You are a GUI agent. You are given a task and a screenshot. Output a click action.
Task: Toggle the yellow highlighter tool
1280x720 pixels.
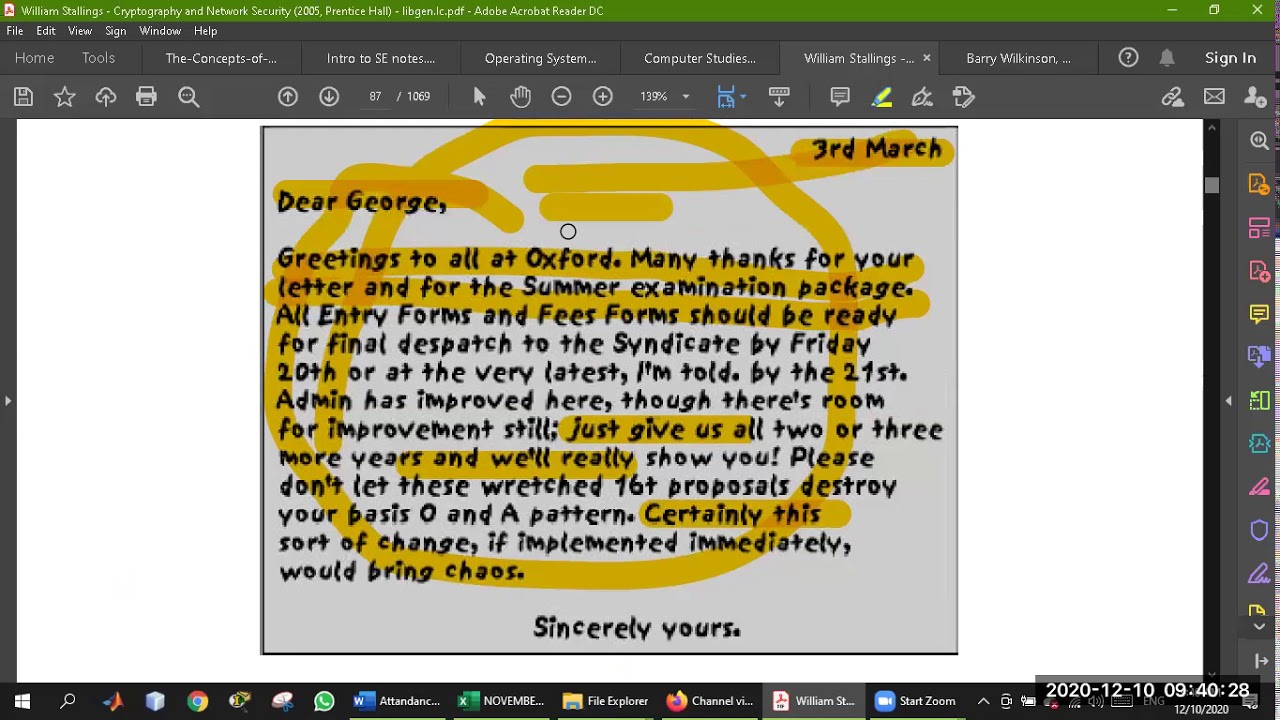click(881, 97)
